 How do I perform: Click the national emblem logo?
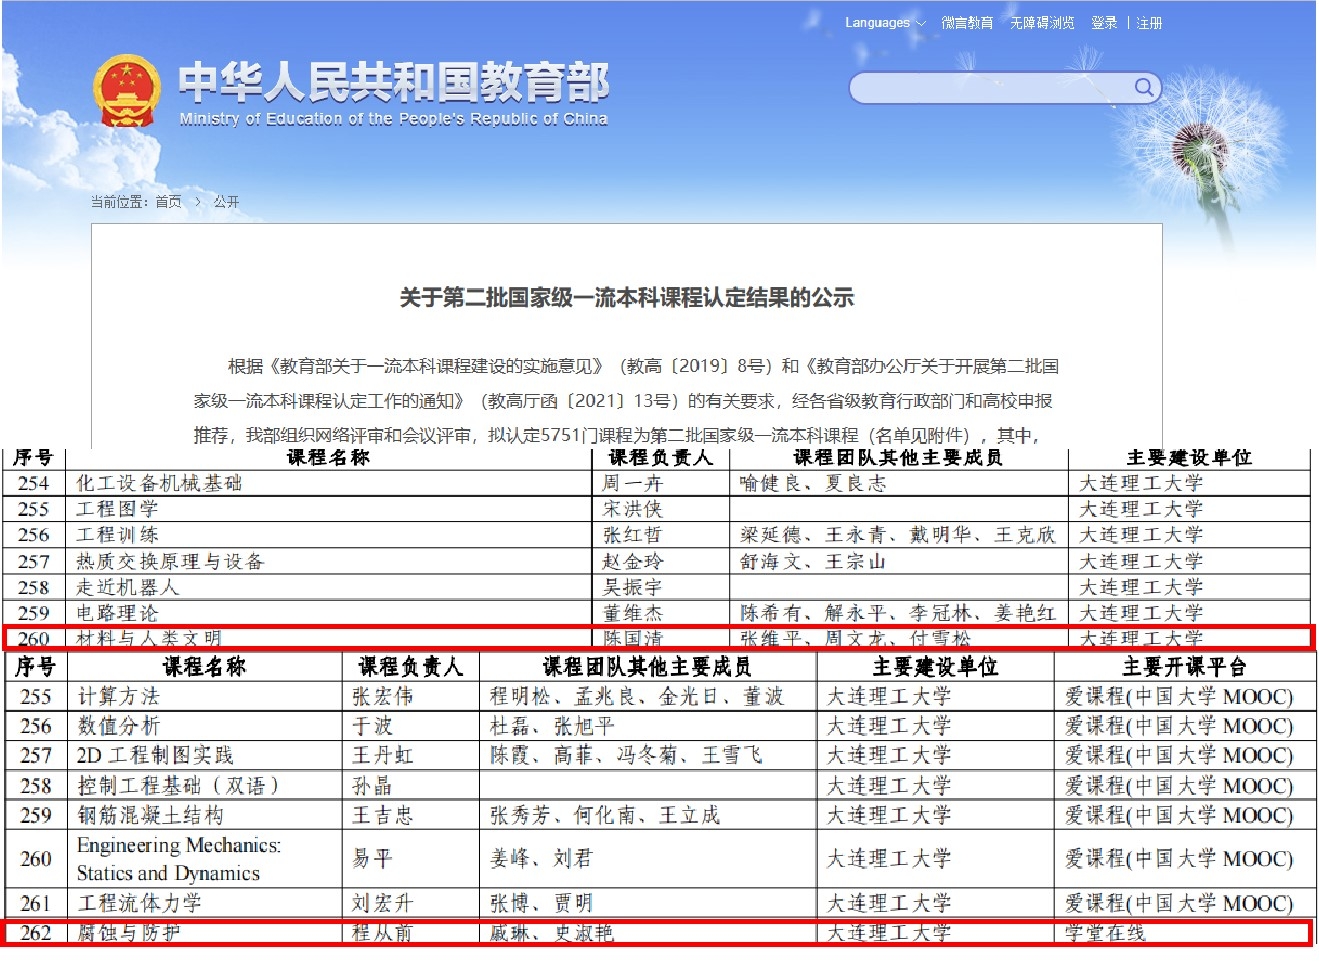point(126,90)
